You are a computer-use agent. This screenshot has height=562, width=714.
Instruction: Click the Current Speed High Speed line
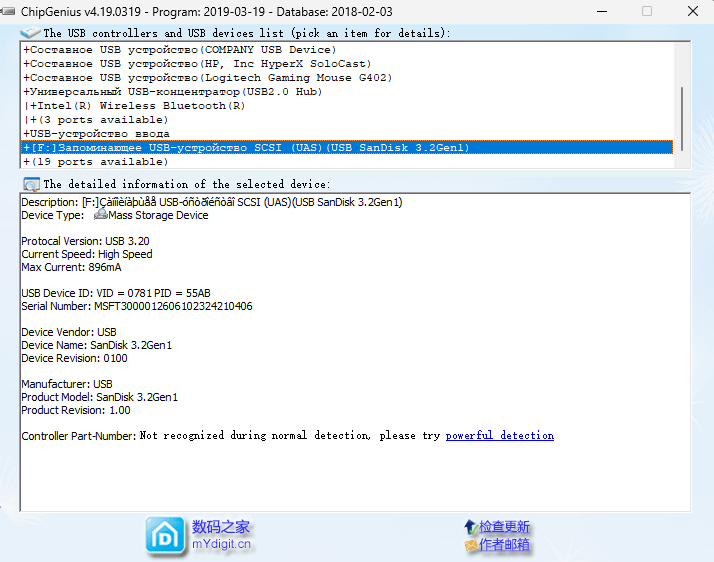(x=87, y=254)
